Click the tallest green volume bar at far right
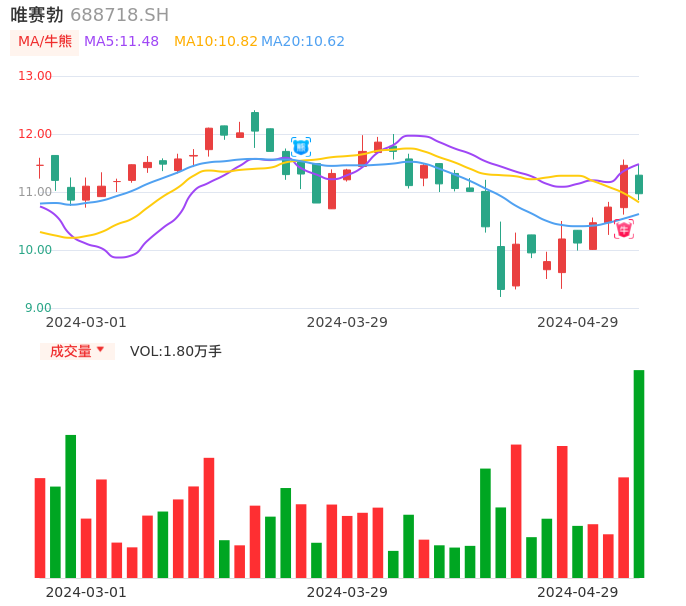 pyautogui.click(x=638, y=473)
